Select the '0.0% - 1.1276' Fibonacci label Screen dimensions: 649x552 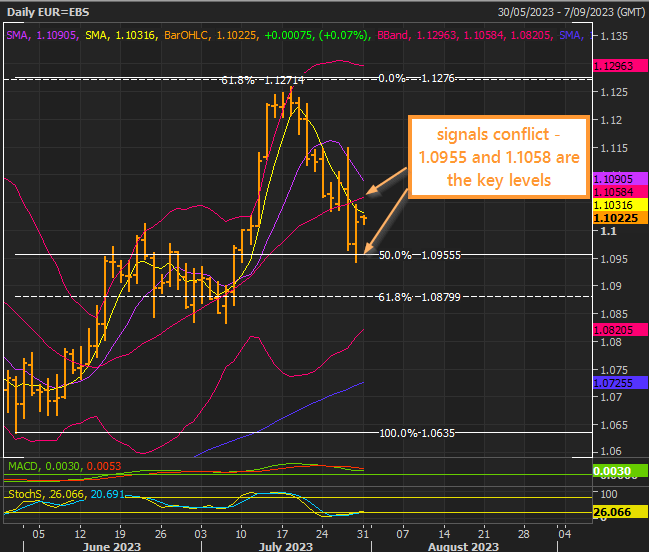pos(416,78)
